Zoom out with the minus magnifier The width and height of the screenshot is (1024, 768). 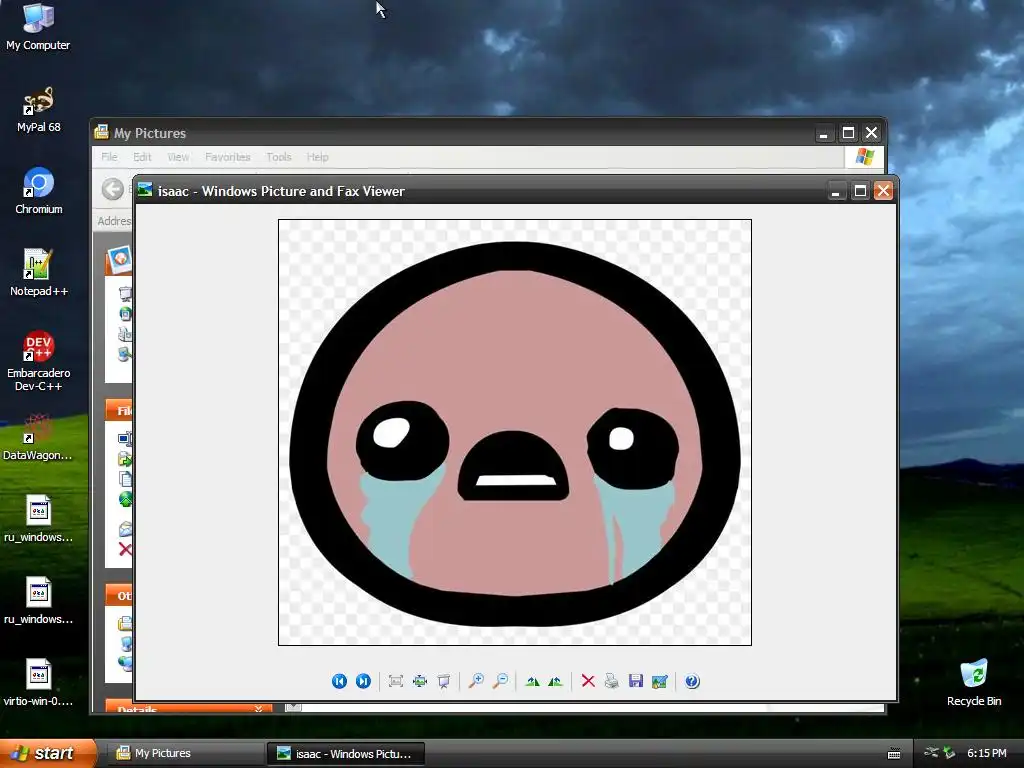point(500,681)
